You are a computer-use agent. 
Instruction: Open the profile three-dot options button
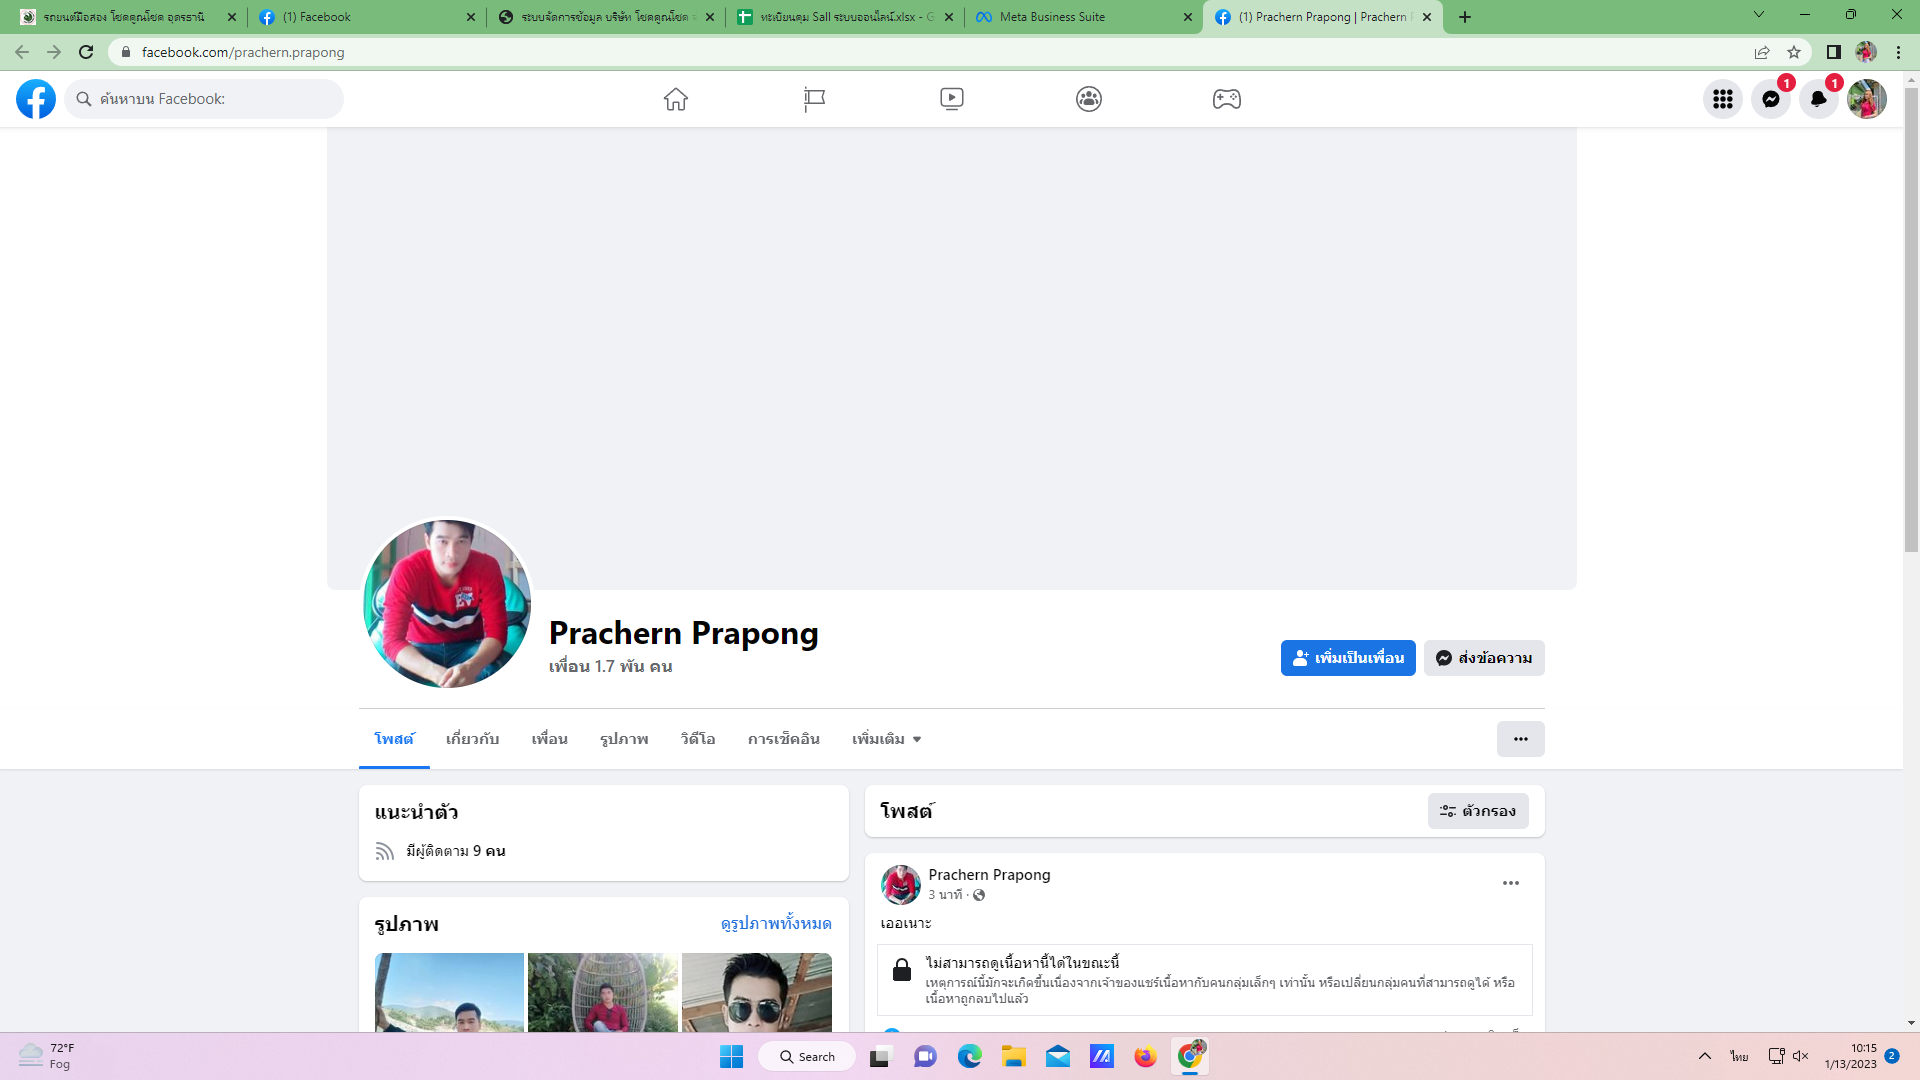coord(1520,739)
